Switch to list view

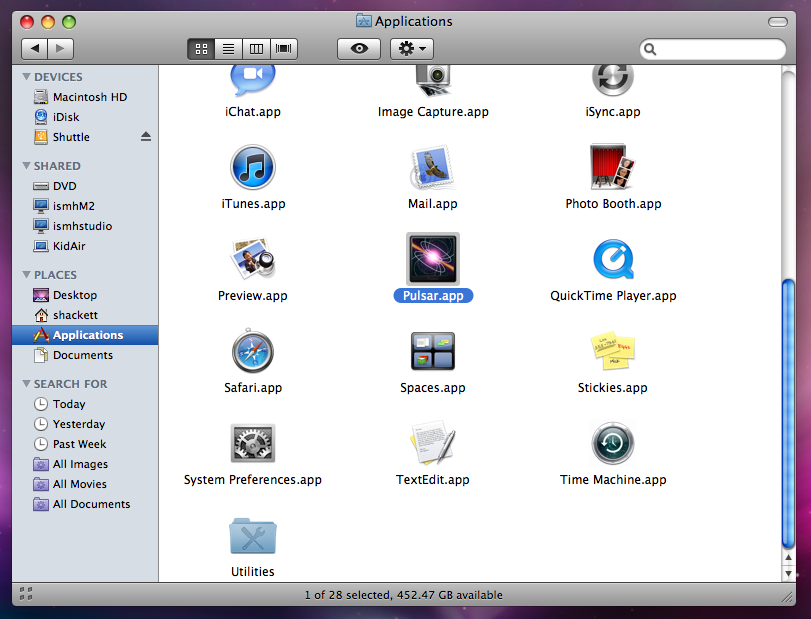click(x=229, y=49)
